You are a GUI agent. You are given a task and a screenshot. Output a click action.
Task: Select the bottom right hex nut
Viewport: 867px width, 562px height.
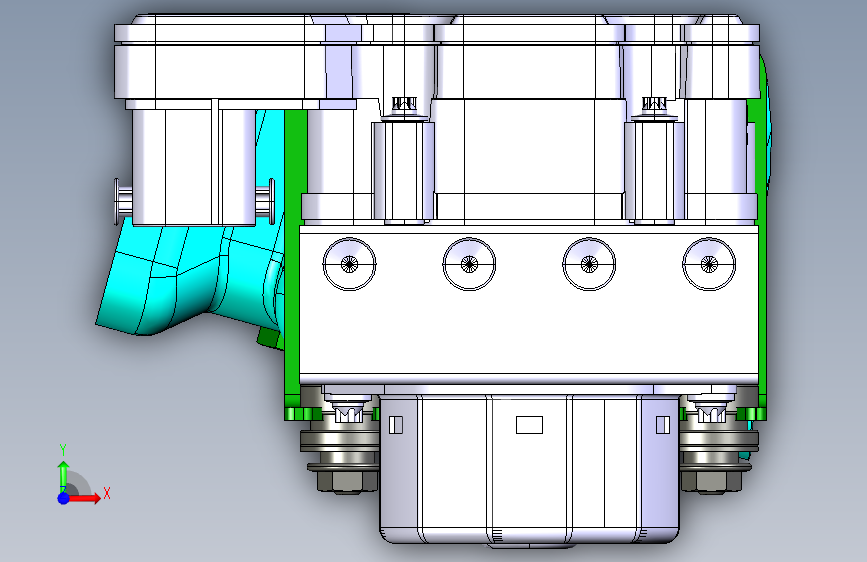[711, 482]
